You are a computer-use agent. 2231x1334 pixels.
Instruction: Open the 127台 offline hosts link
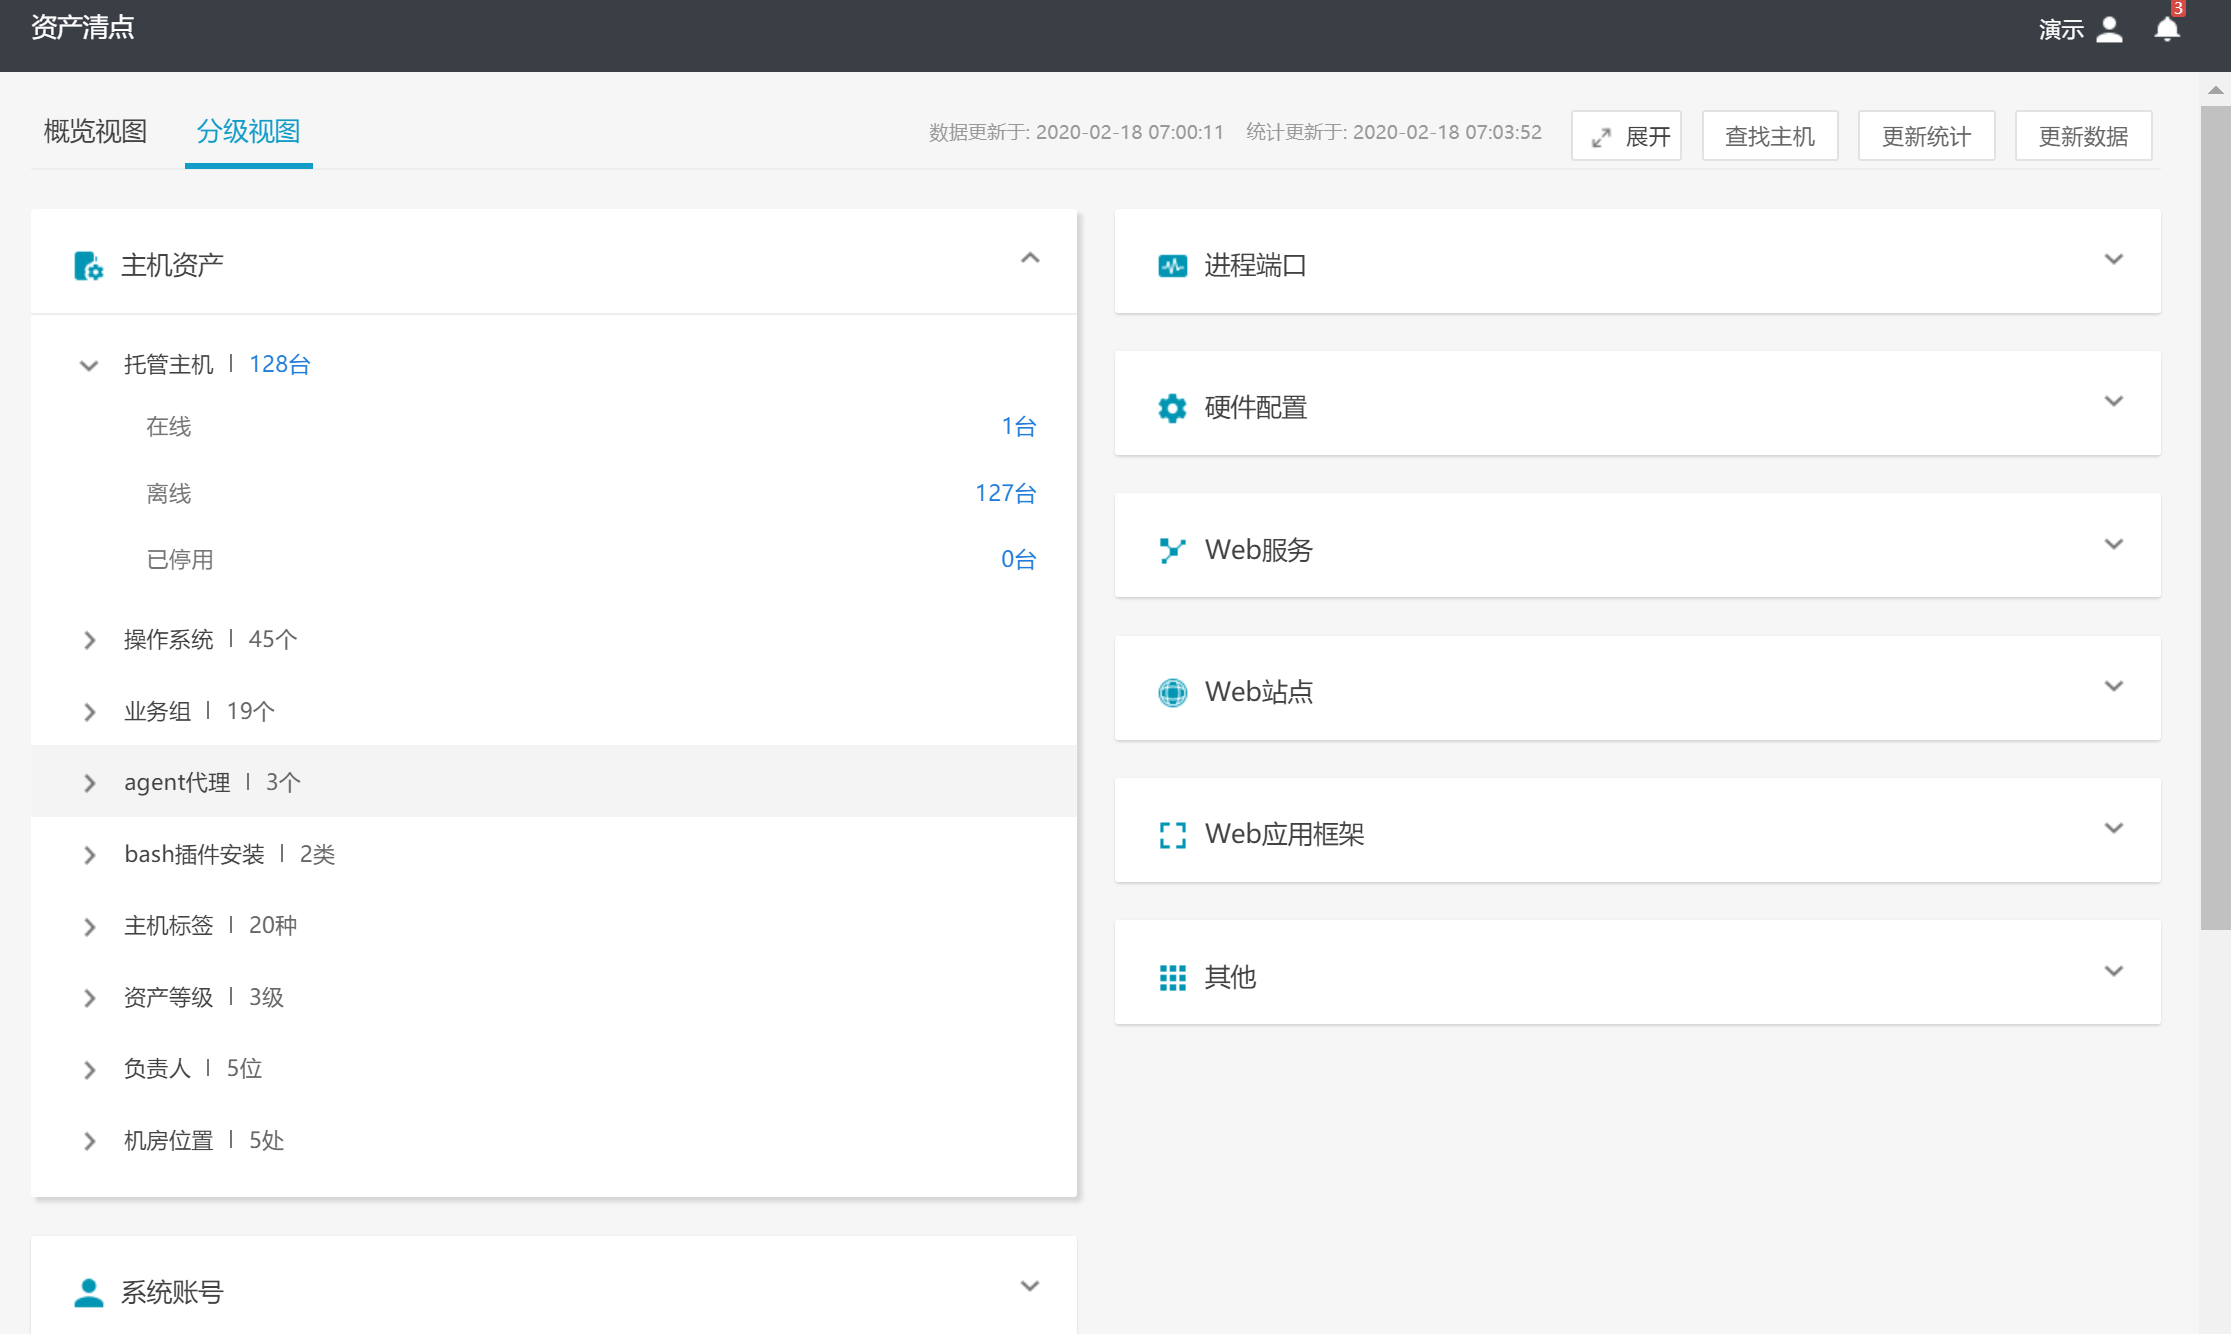tap(1005, 493)
